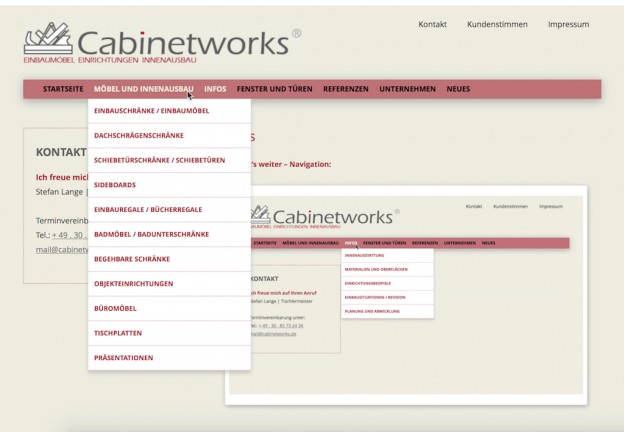Screen dimensions: 624x432
Task: Expand FENSTER UND TÜREN in the main navigation
Action: pyautogui.click(x=274, y=89)
